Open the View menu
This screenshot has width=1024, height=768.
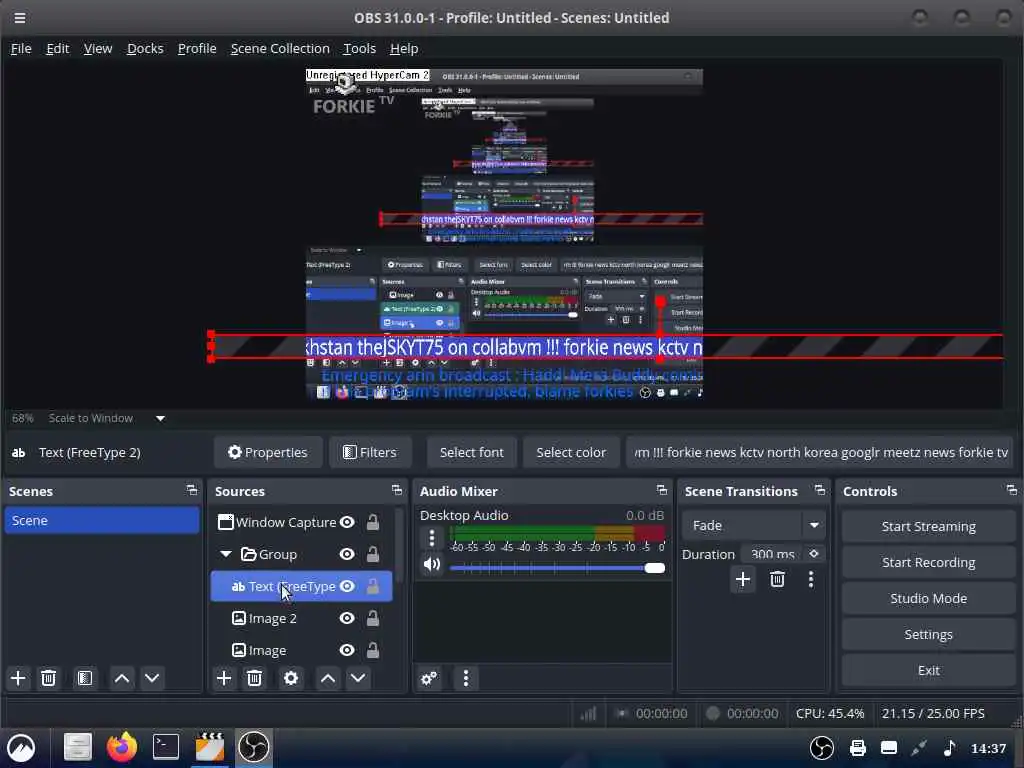98,48
